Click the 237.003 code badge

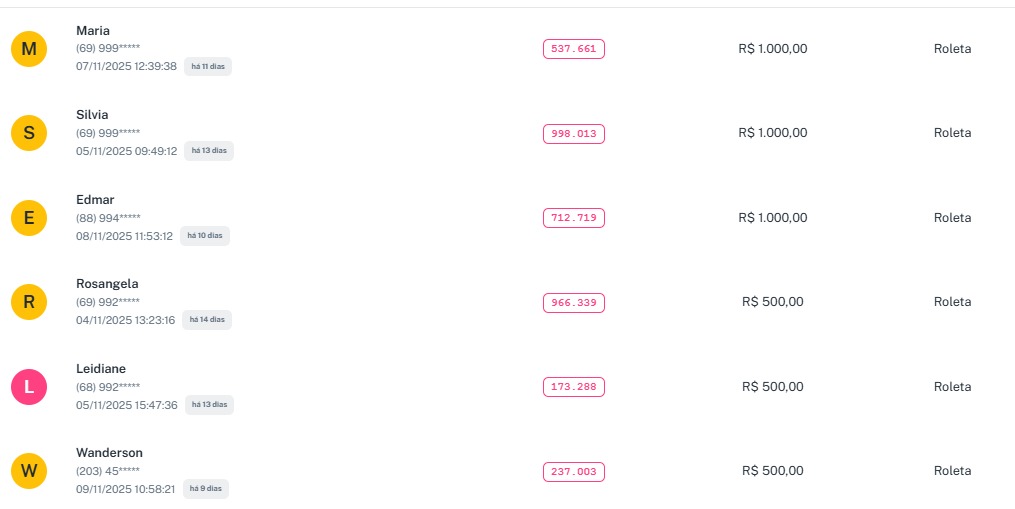tap(573, 471)
